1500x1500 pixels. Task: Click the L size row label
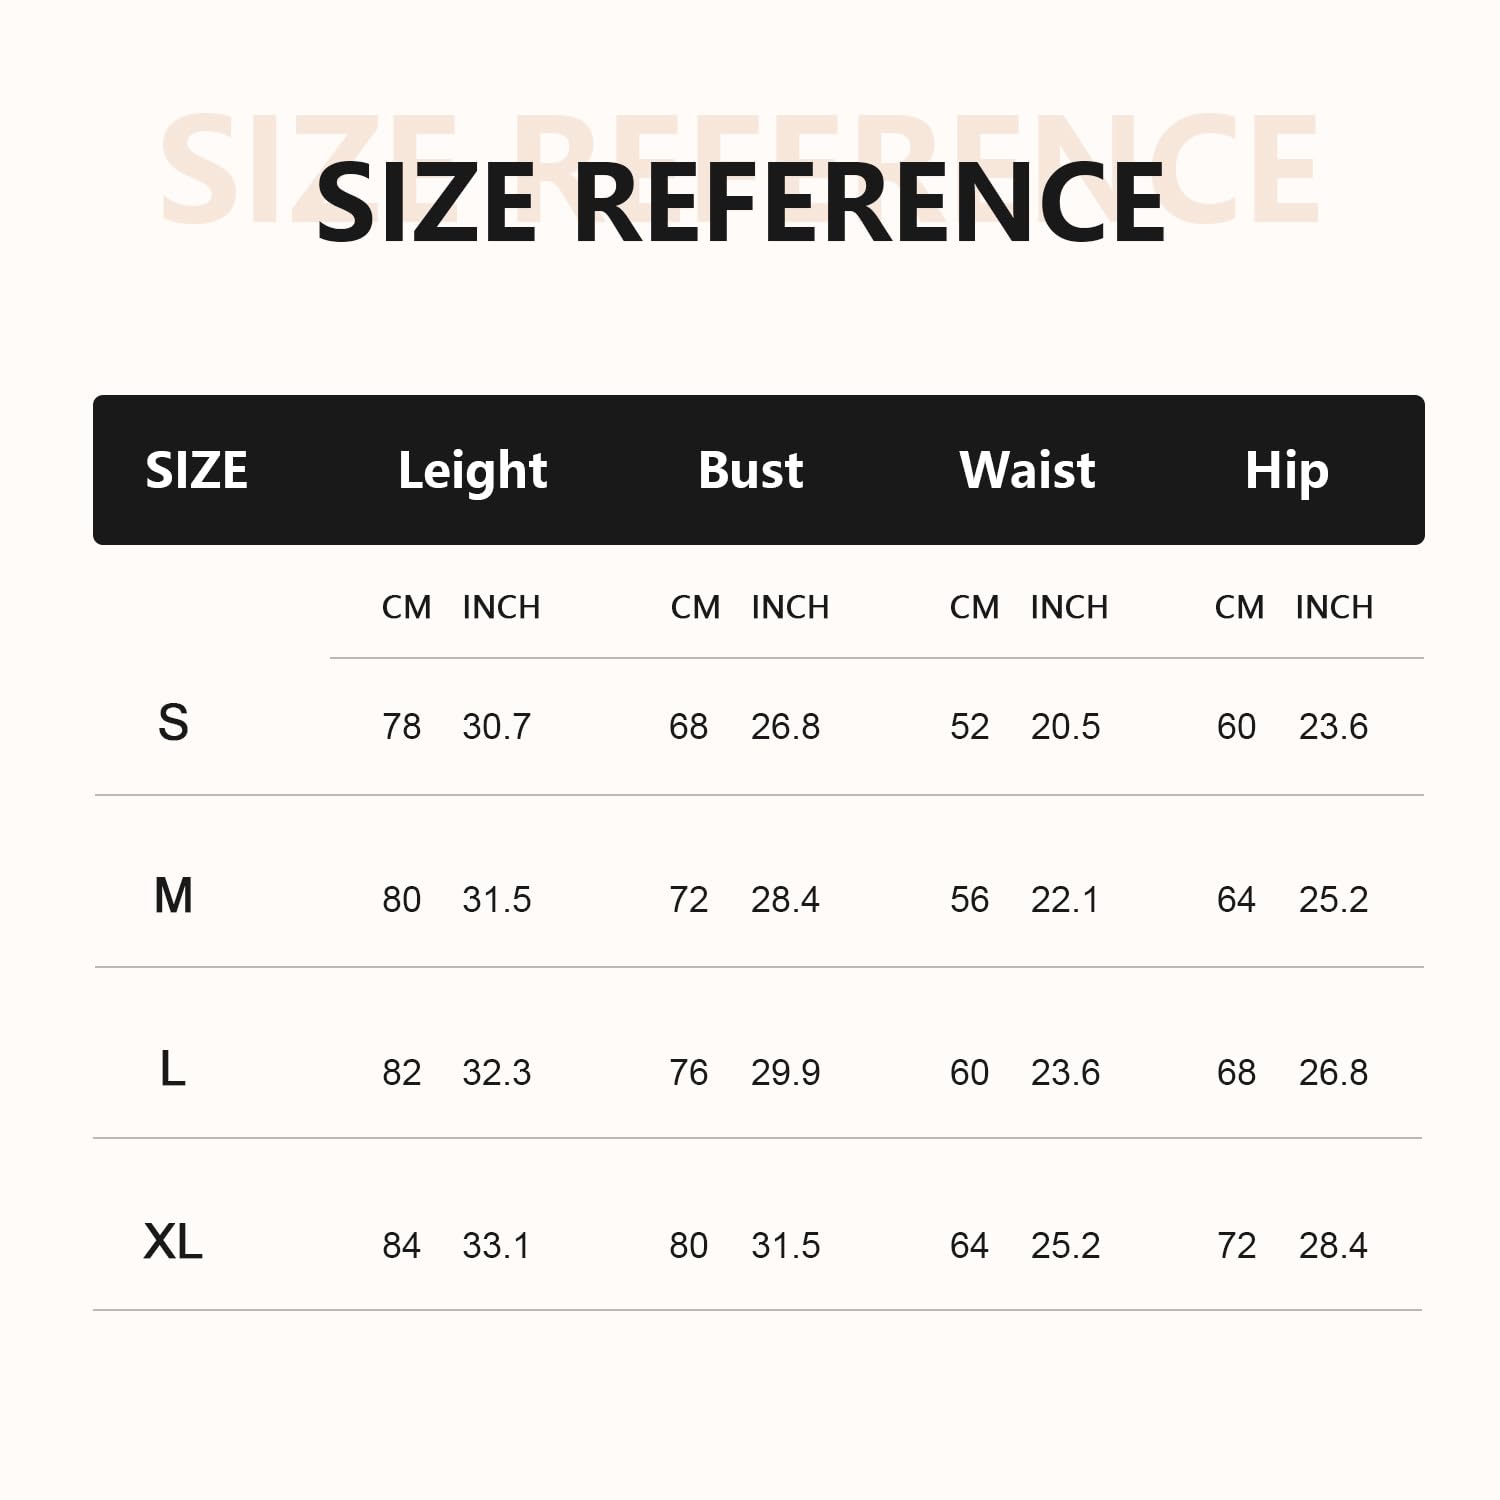(173, 1070)
